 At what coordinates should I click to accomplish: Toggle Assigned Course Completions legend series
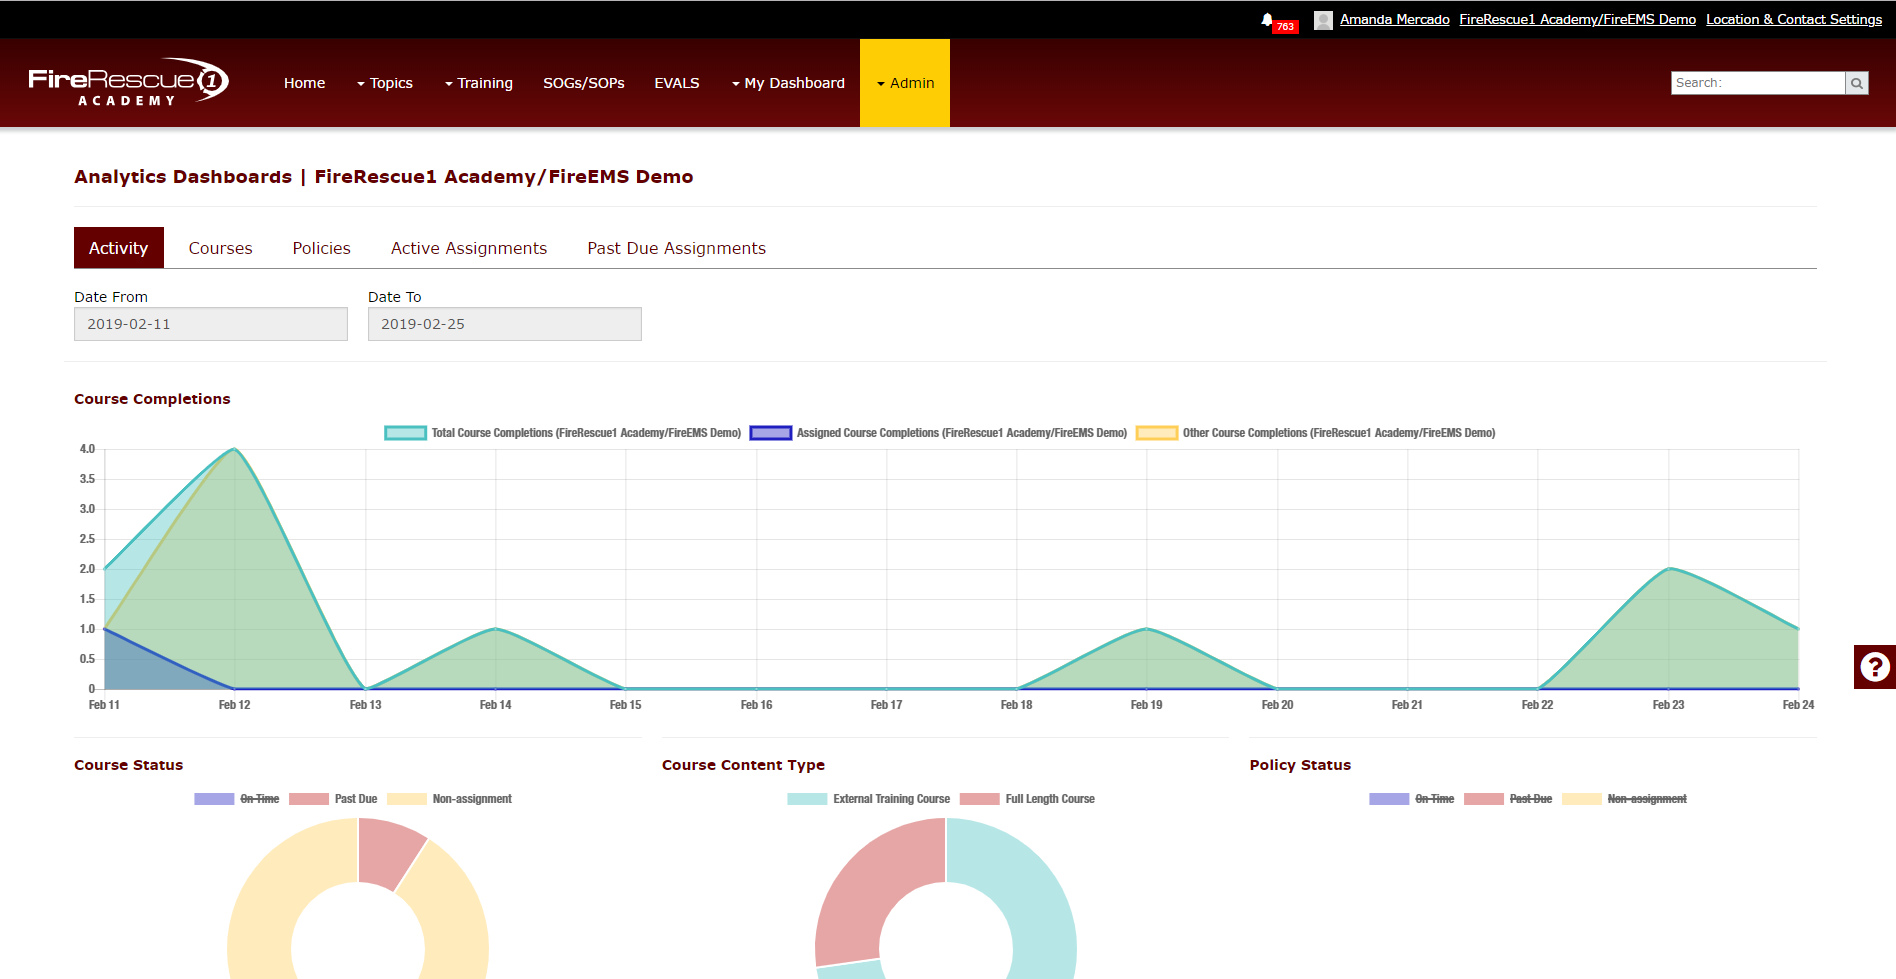point(938,433)
